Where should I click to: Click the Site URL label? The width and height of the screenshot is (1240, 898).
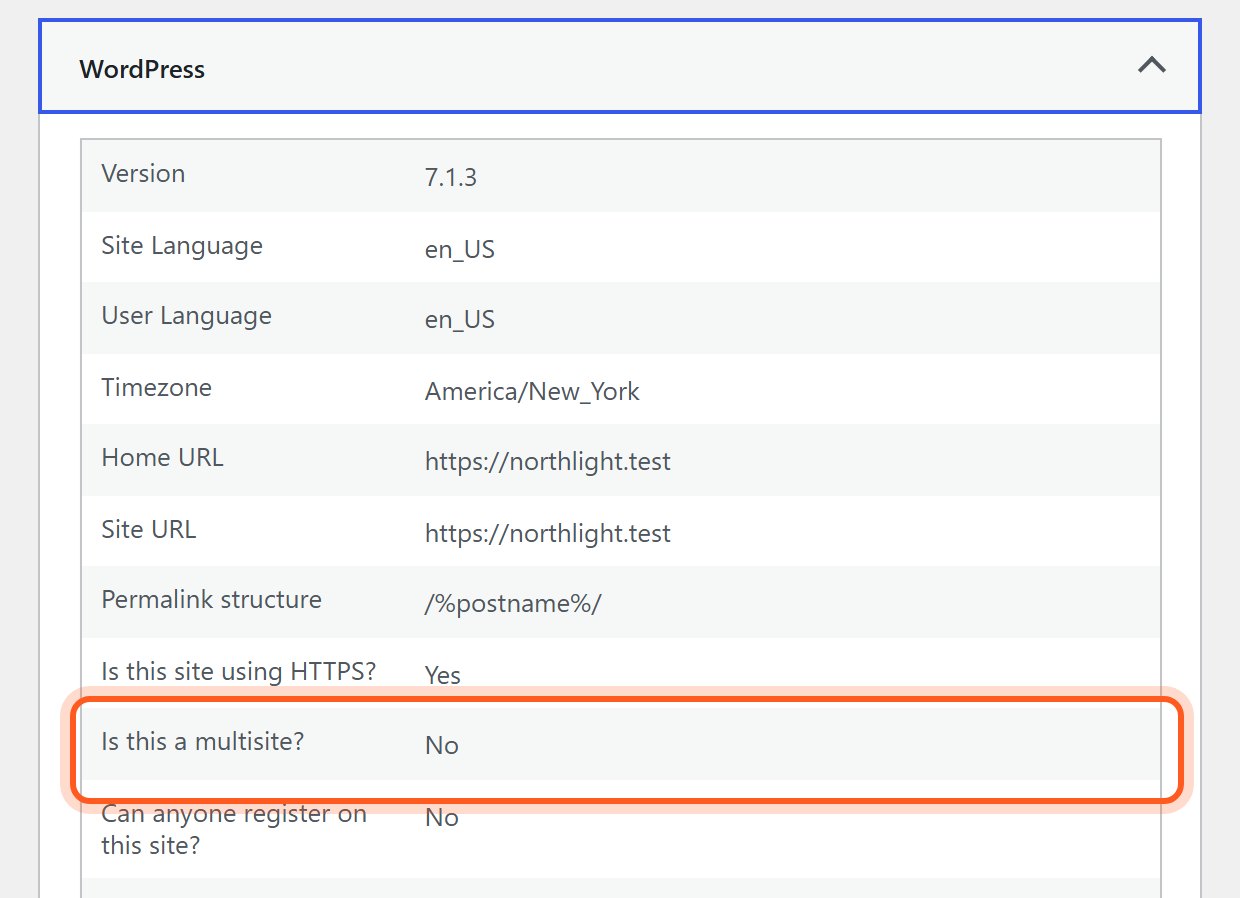tap(149, 529)
